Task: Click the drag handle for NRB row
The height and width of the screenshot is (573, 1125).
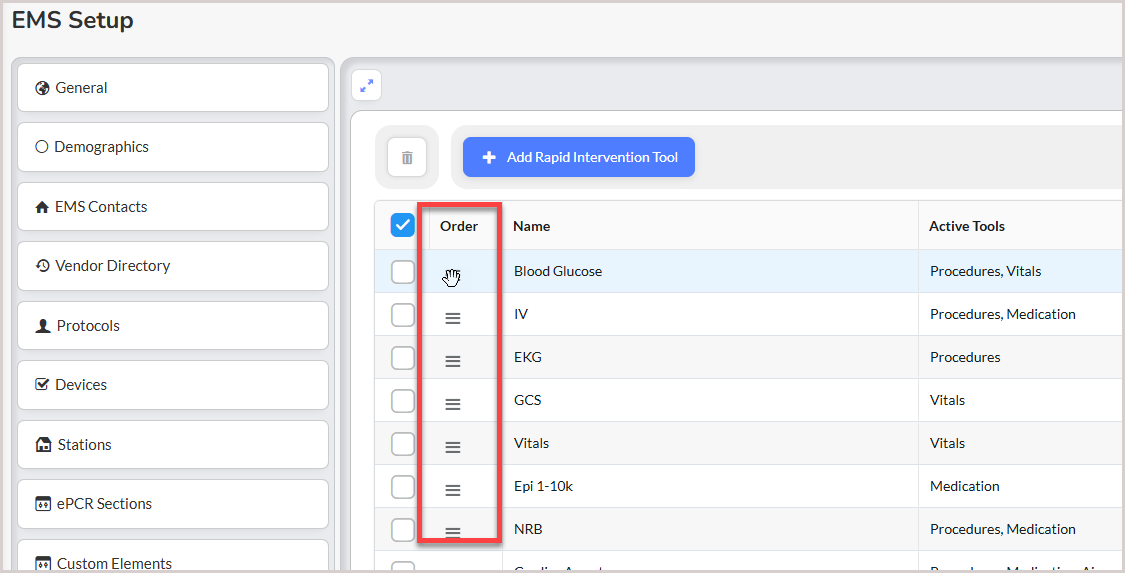Action: pyautogui.click(x=453, y=532)
